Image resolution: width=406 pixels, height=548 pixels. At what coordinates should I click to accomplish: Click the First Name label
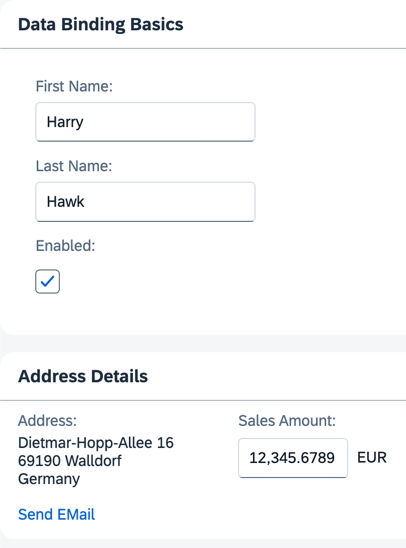click(x=74, y=86)
